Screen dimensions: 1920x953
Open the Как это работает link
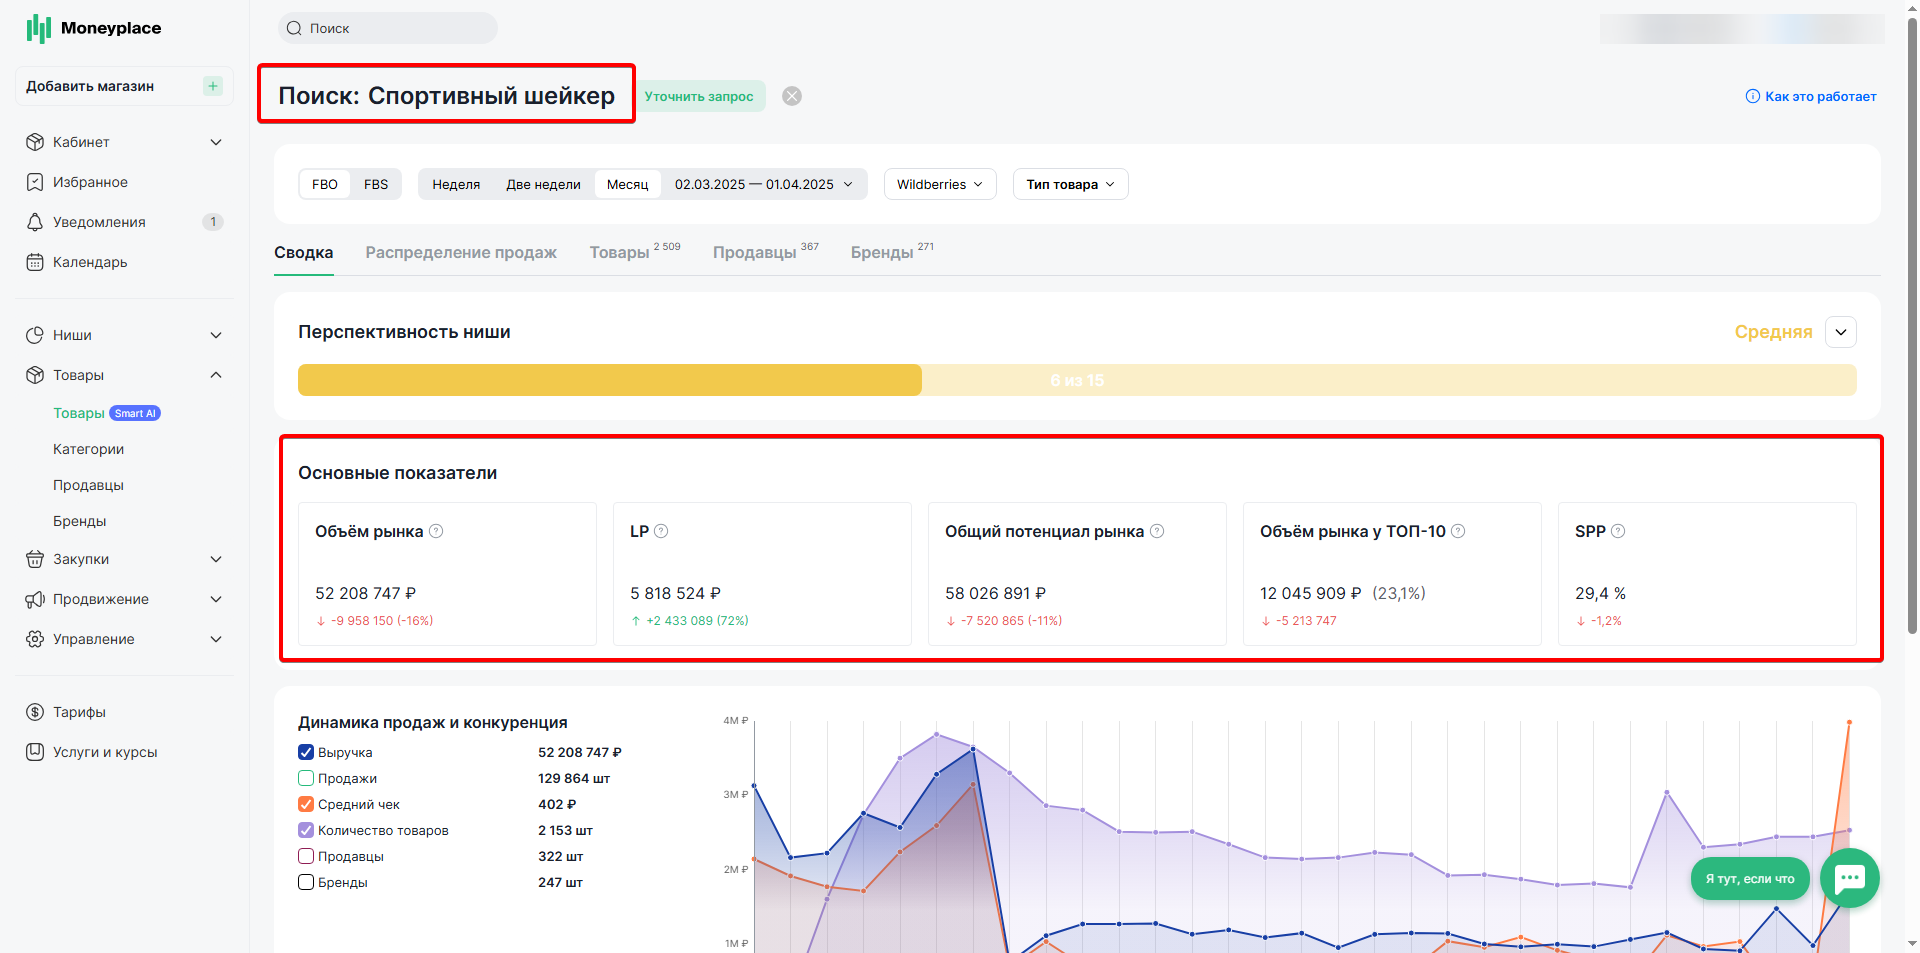pos(1811,96)
